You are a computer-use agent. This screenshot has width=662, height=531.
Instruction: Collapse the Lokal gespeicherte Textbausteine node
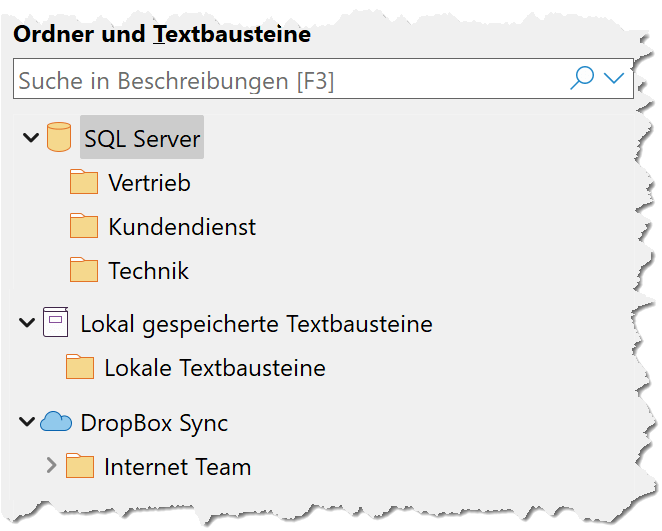coord(27,323)
